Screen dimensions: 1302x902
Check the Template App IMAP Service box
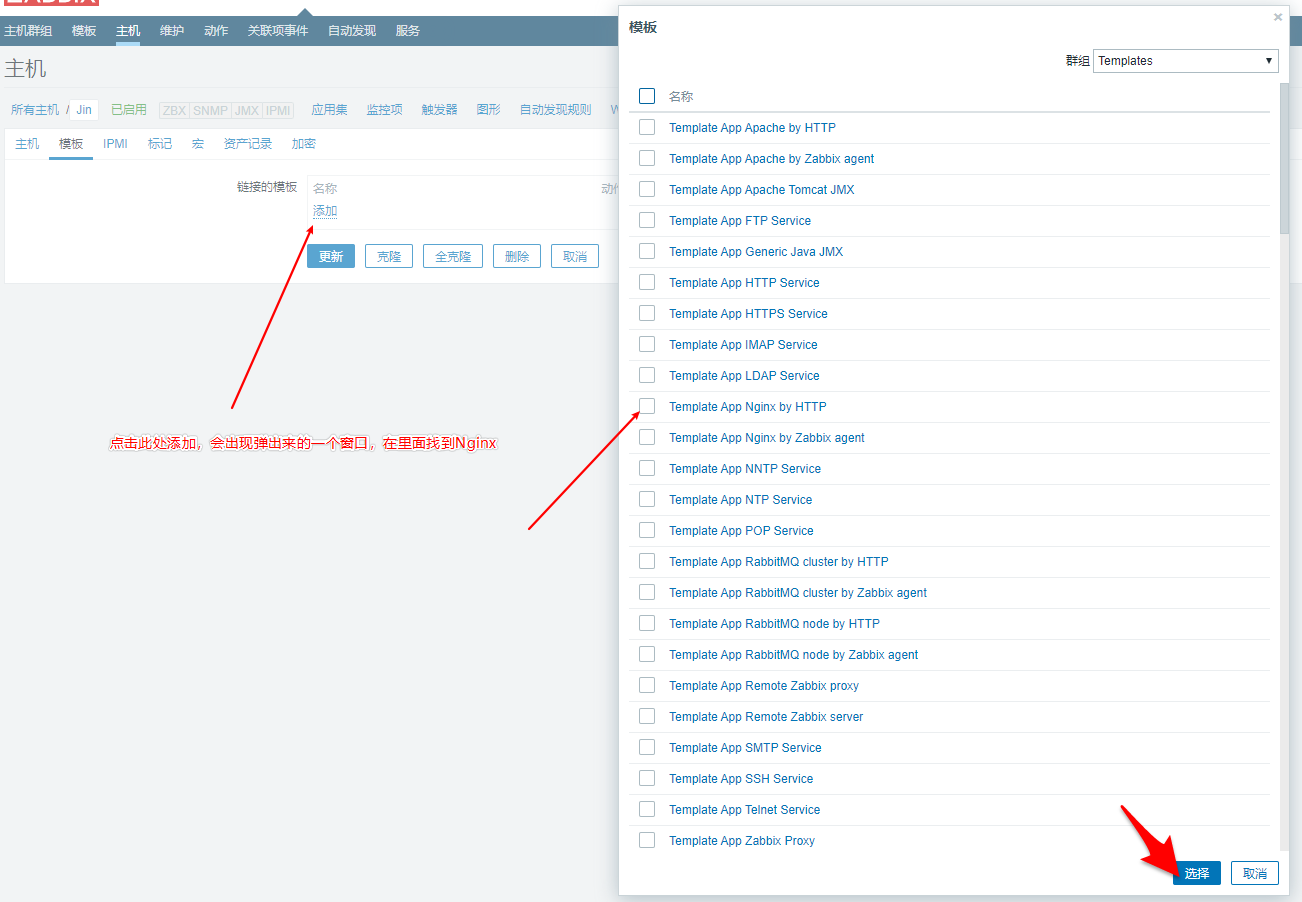point(647,344)
